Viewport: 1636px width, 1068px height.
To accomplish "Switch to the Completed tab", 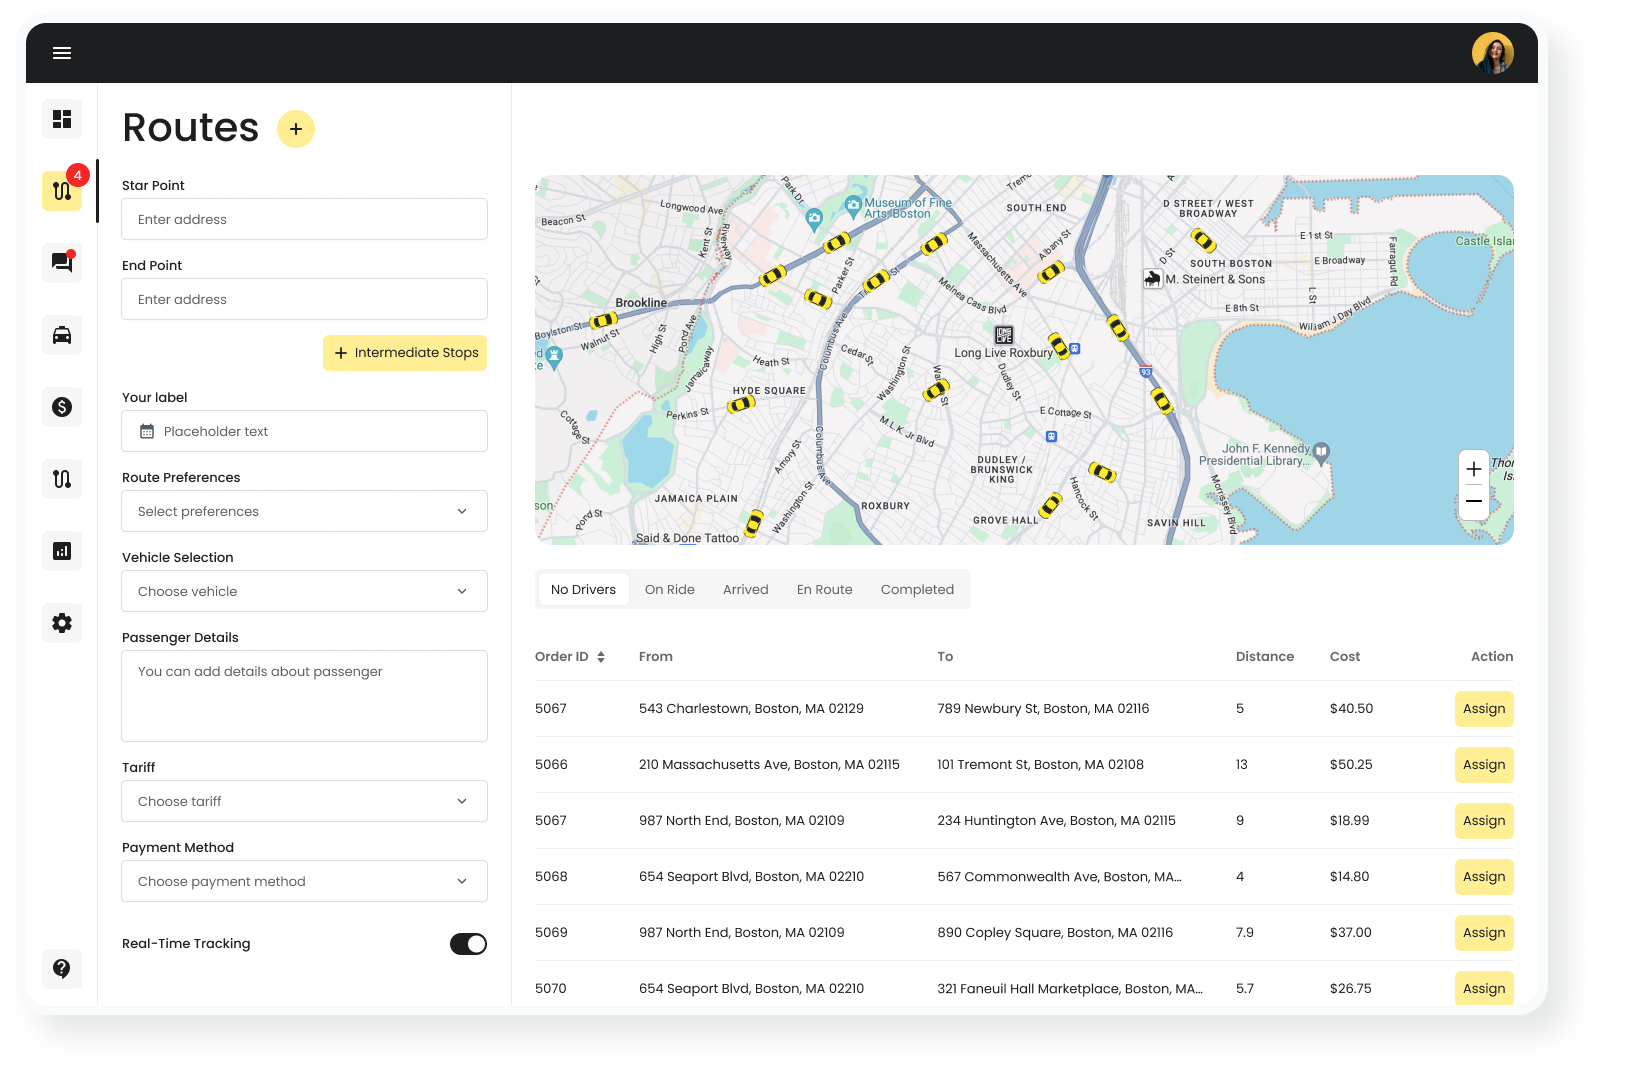I will point(917,589).
